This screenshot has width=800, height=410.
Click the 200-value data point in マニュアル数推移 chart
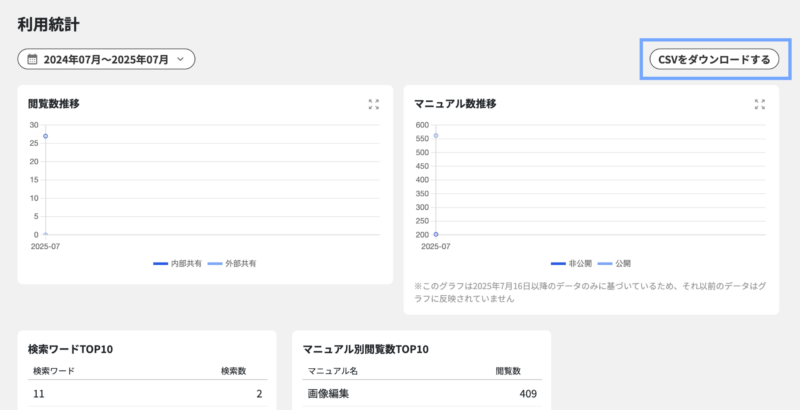(435, 234)
